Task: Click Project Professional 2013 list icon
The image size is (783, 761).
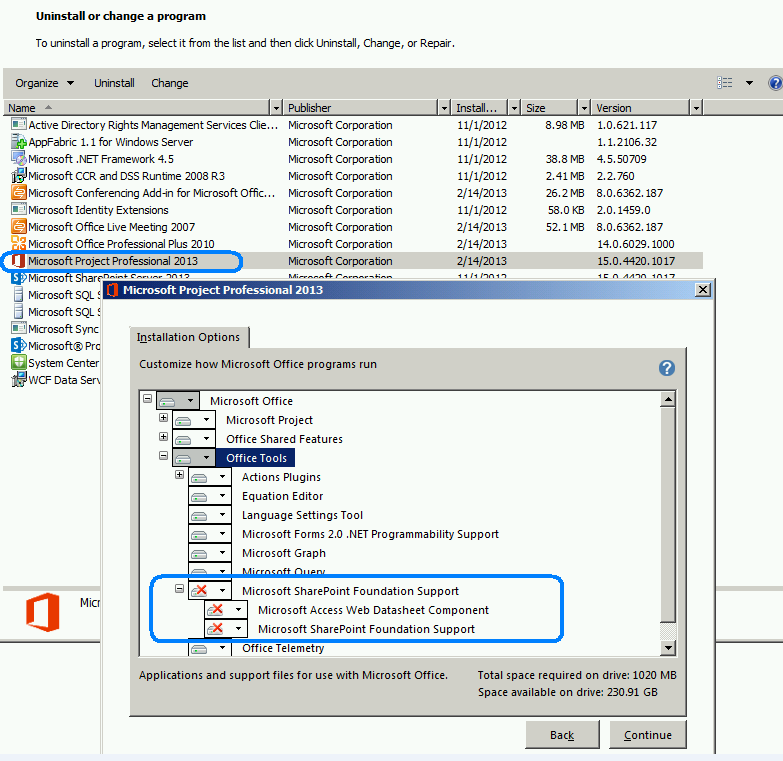Action: [x=18, y=261]
